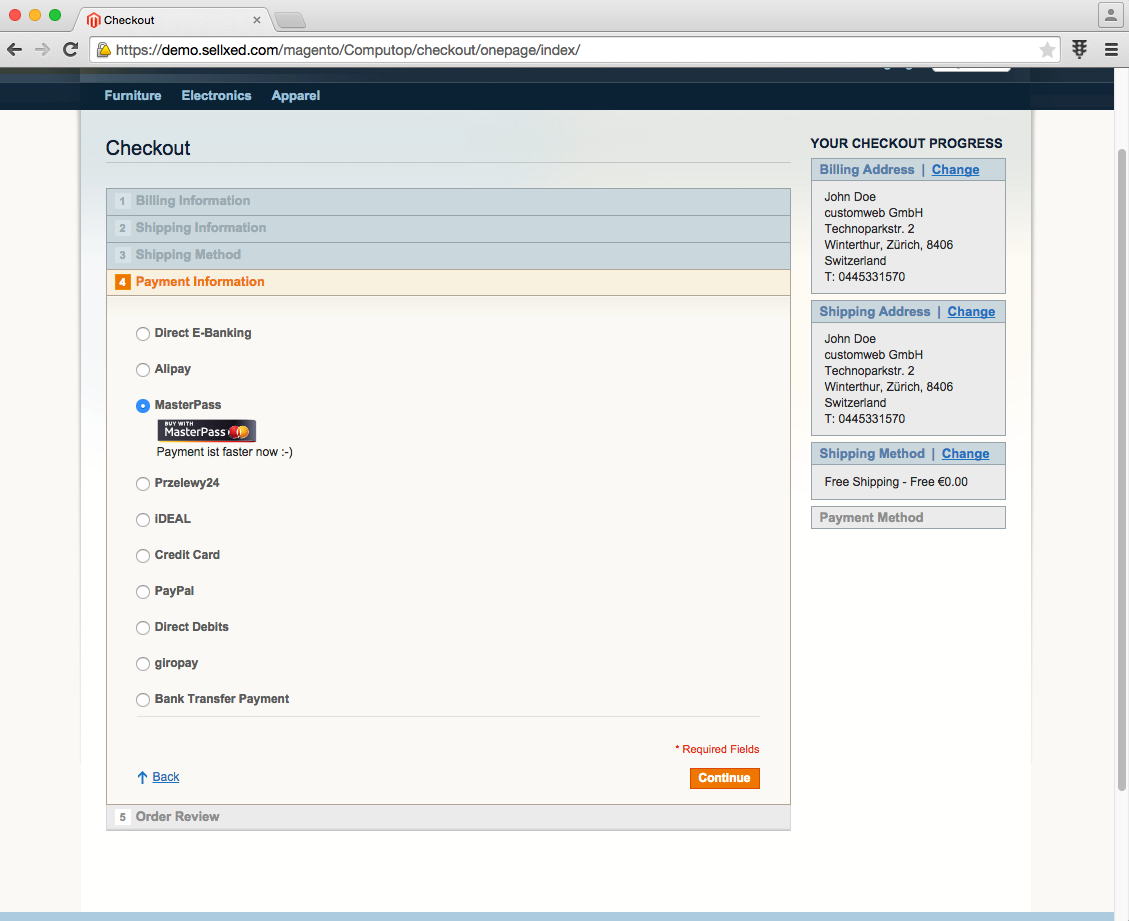Expand the Order Review step
This screenshot has height=921, width=1129.
point(448,817)
